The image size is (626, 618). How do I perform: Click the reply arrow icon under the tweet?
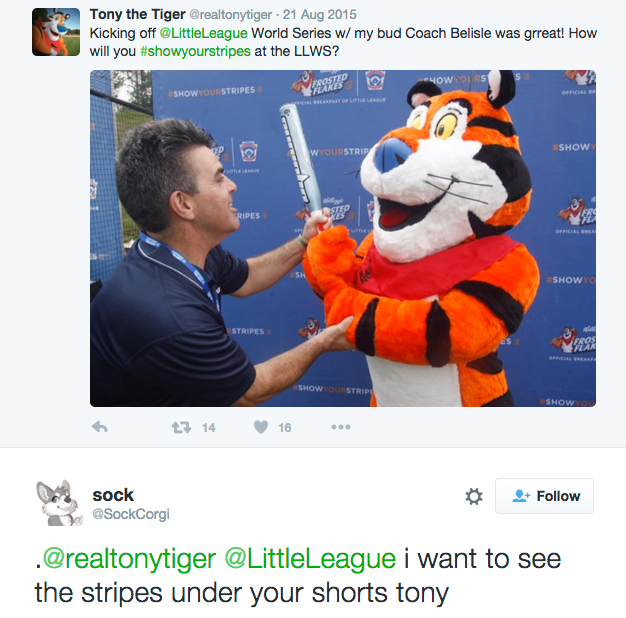[x=99, y=427]
